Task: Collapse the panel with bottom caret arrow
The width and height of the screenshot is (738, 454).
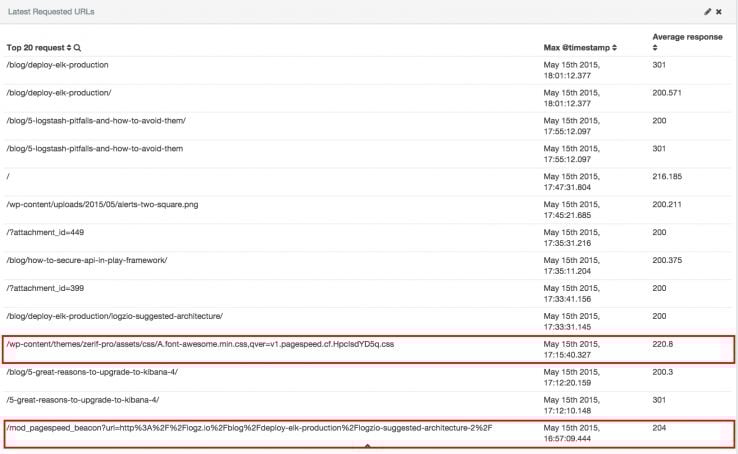Action: (x=367, y=445)
